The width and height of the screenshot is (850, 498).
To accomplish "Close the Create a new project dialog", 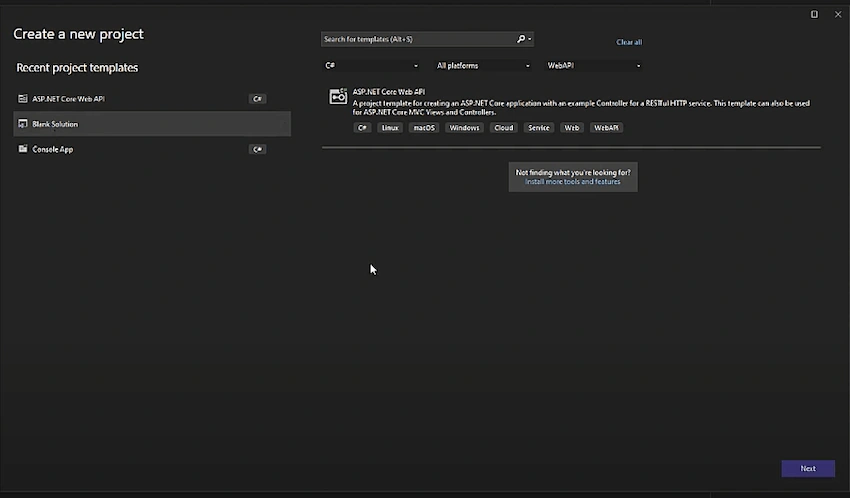I will (x=838, y=15).
